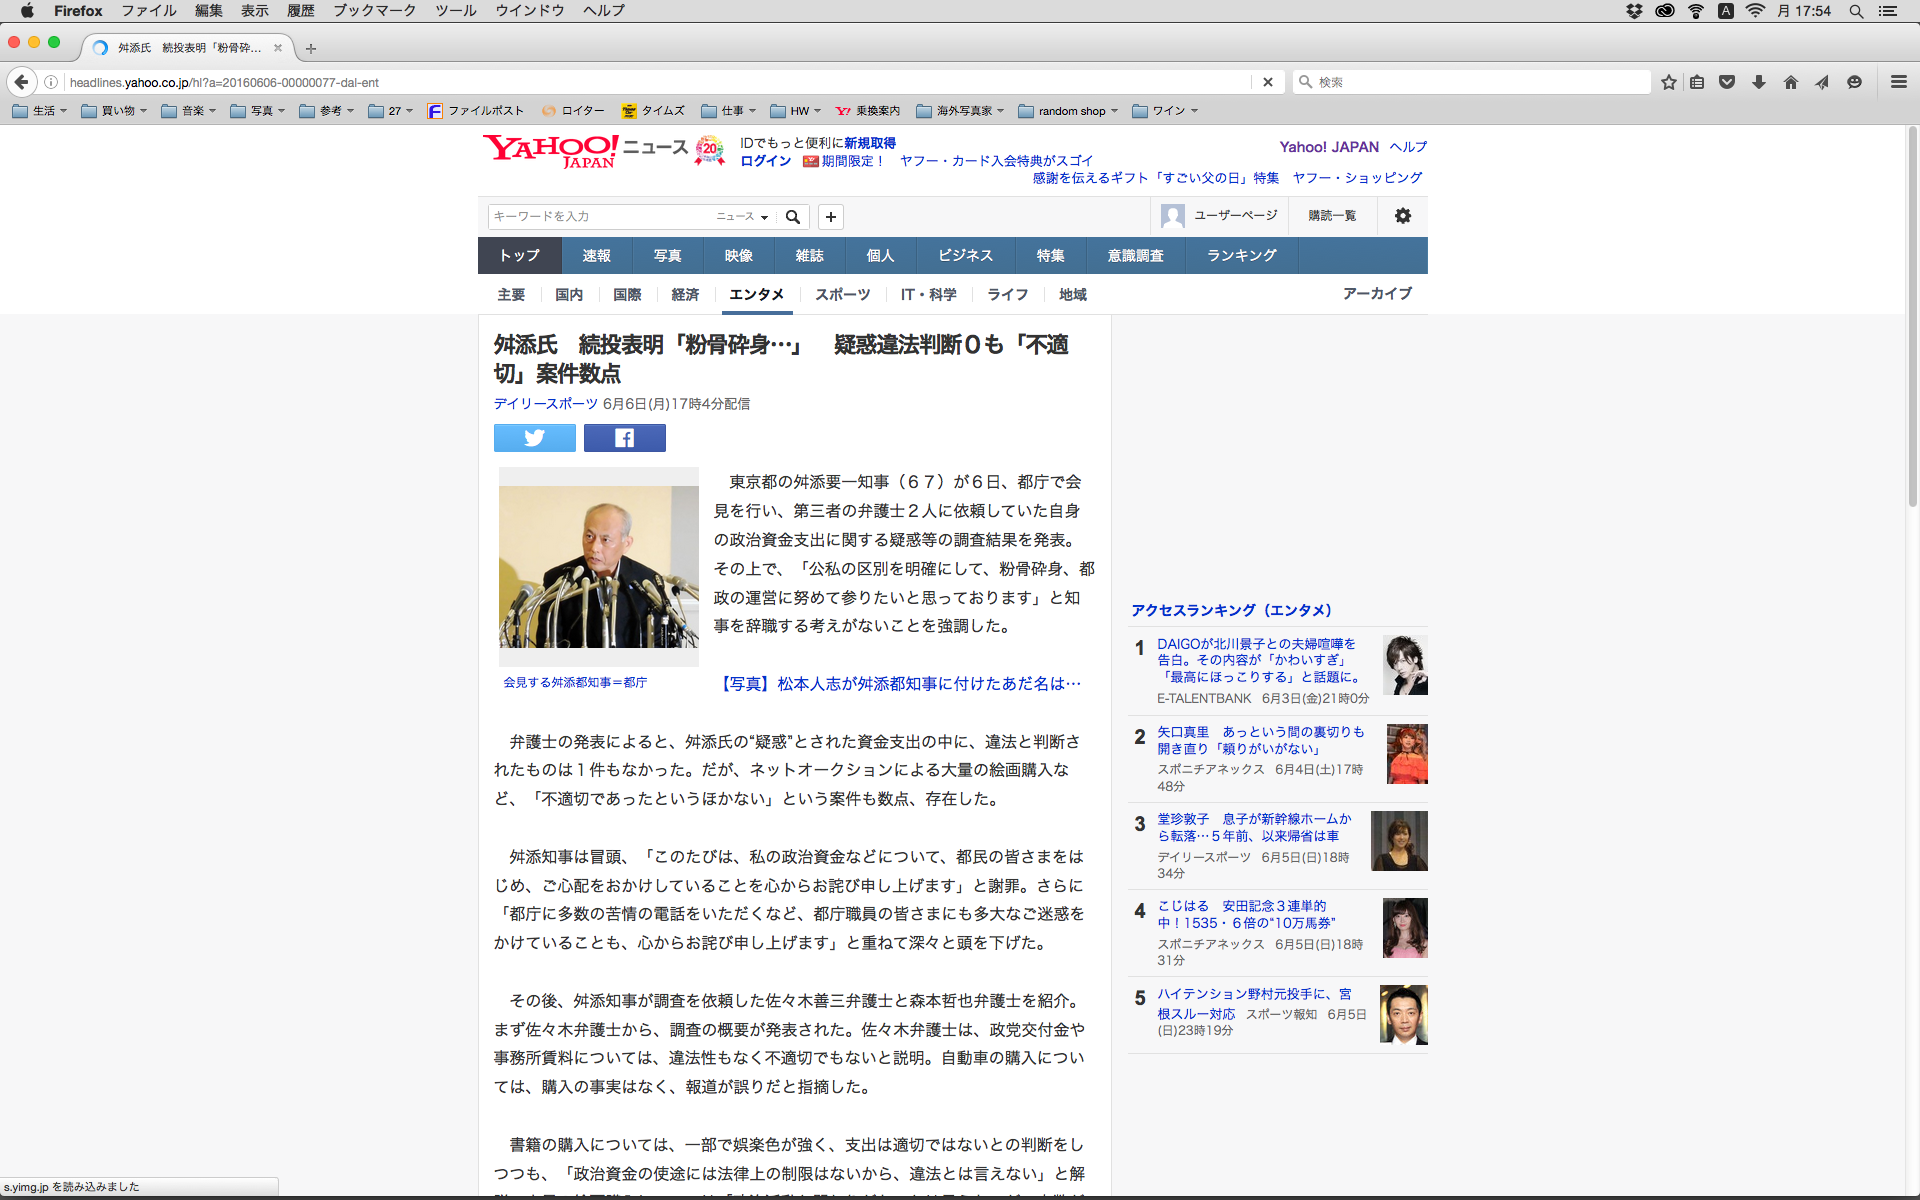Open the ログイン link
The width and height of the screenshot is (1920, 1200).
pyautogui.click(x=765, y=161)
